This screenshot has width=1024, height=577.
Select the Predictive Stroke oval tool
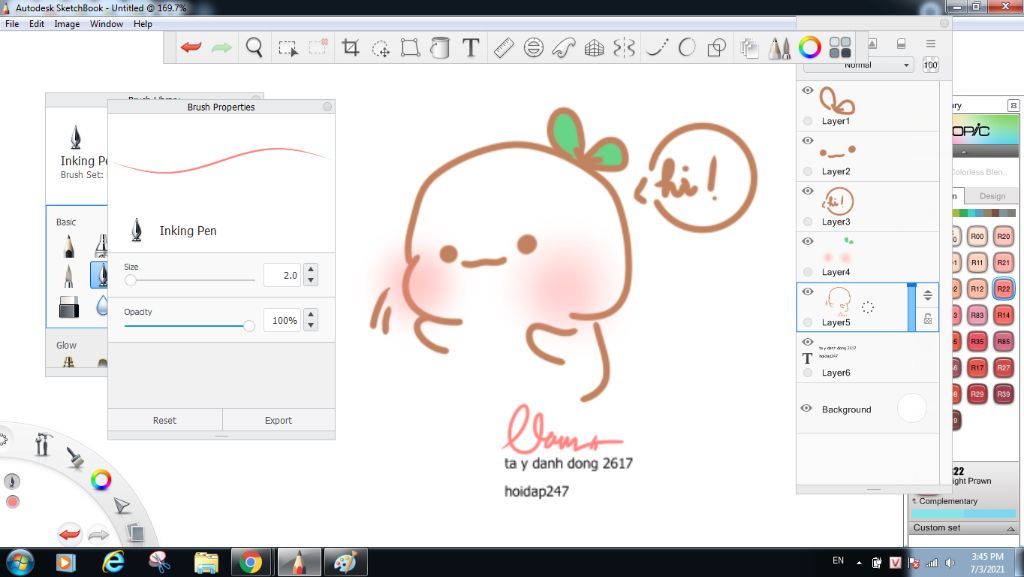point(687,48)
